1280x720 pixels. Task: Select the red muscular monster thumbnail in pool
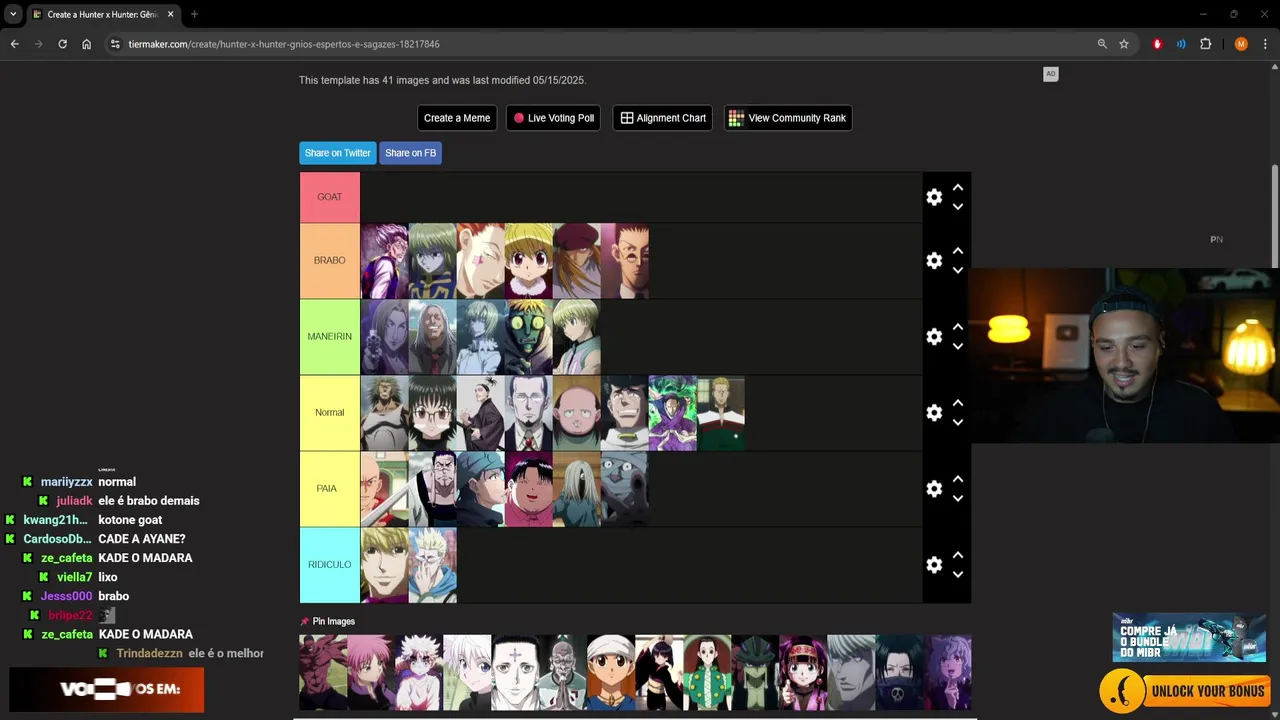pyautogui.click(x=323, y=672)
